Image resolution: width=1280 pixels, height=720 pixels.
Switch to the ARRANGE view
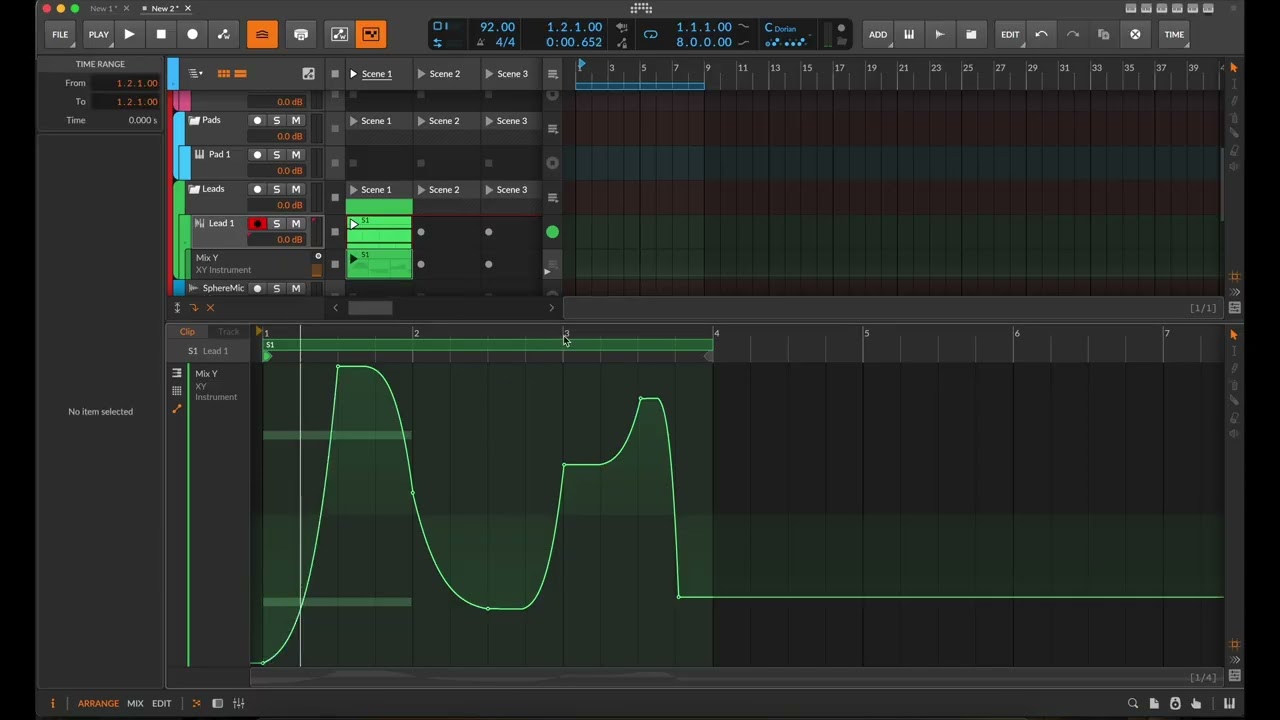click(98, 704)
